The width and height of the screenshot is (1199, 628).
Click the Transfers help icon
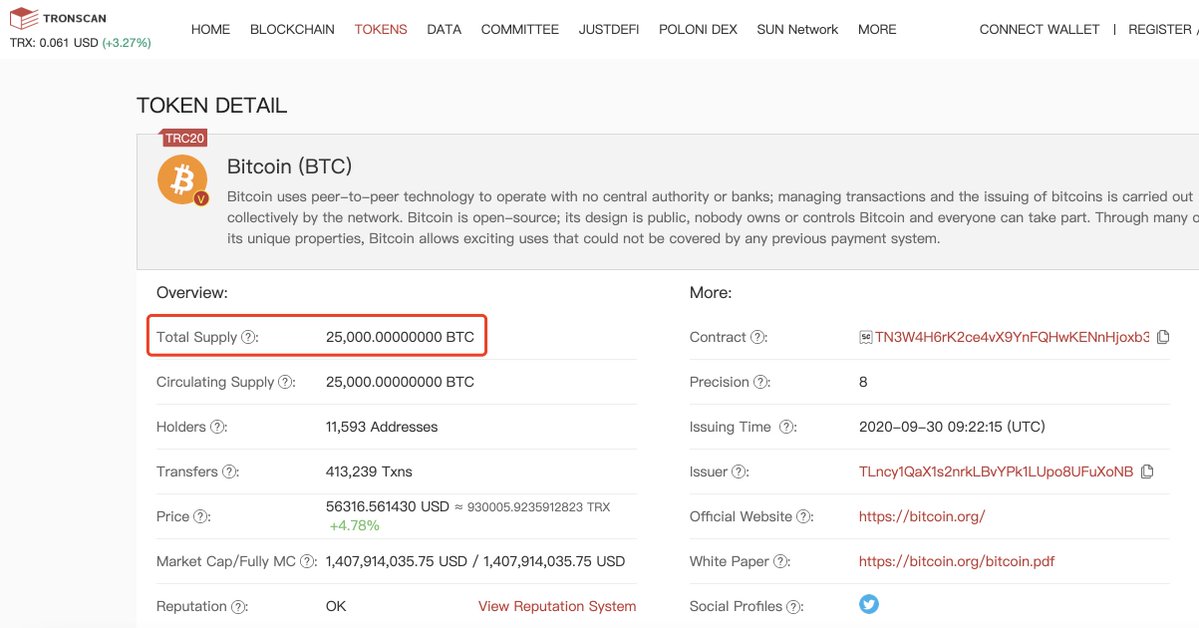[229, 471]
